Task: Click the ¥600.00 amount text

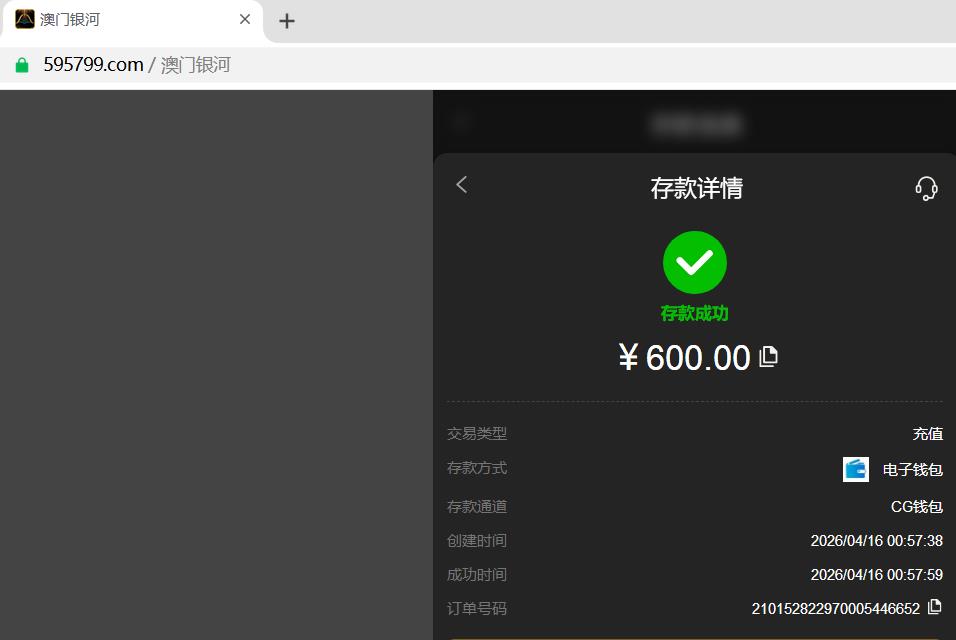Action: 685,357
